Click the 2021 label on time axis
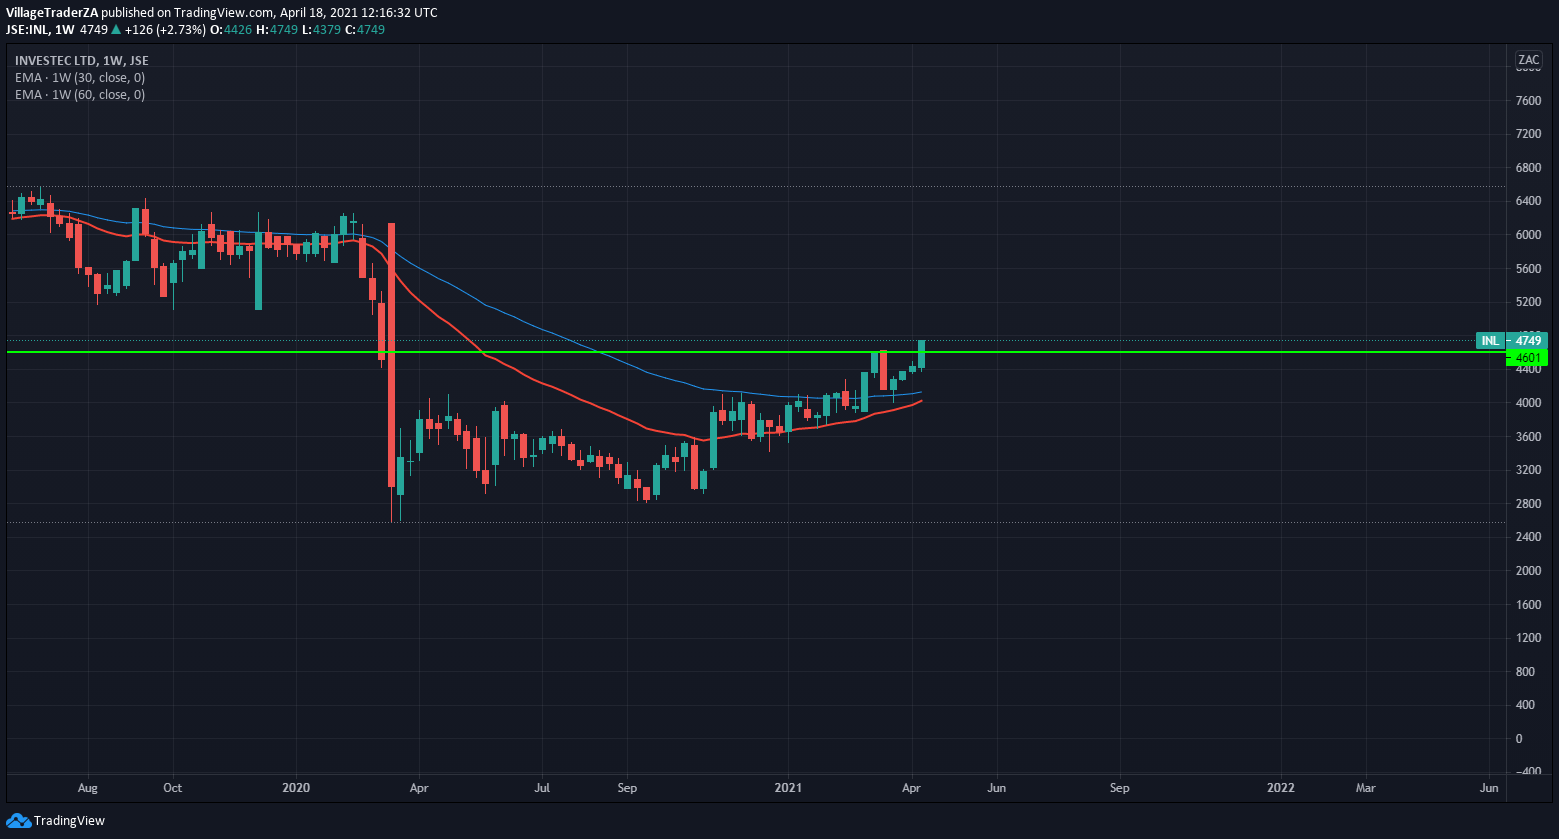 (x=788, y=788)
